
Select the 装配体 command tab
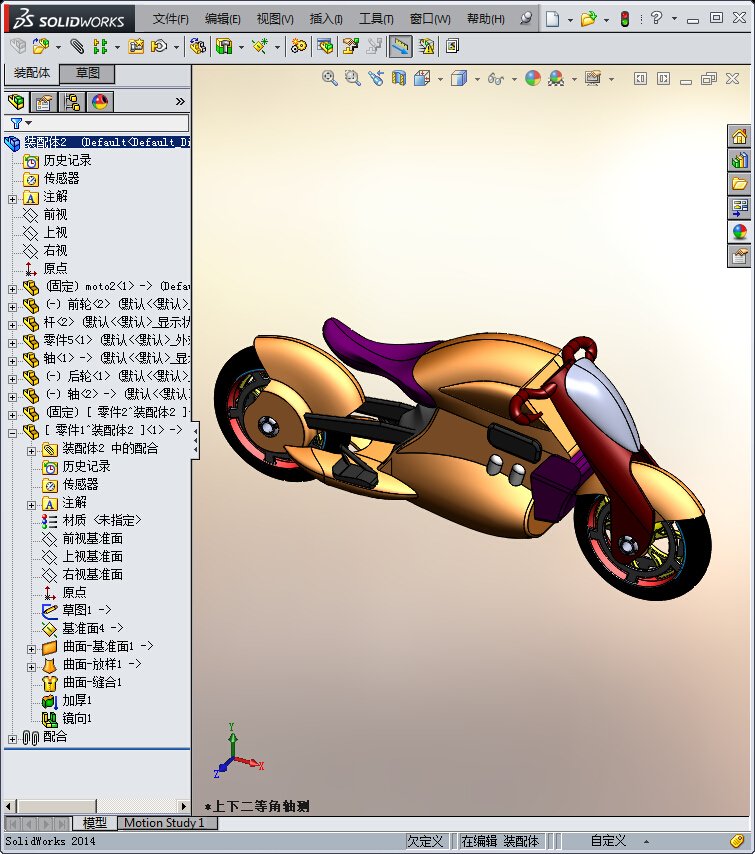(x=32, y=72)
